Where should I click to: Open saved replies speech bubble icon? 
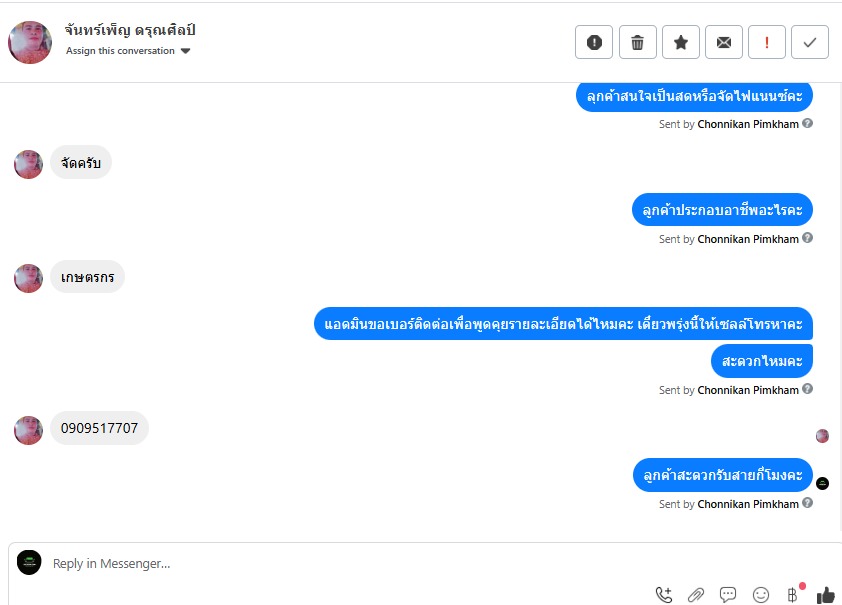(x=728, y=594)
